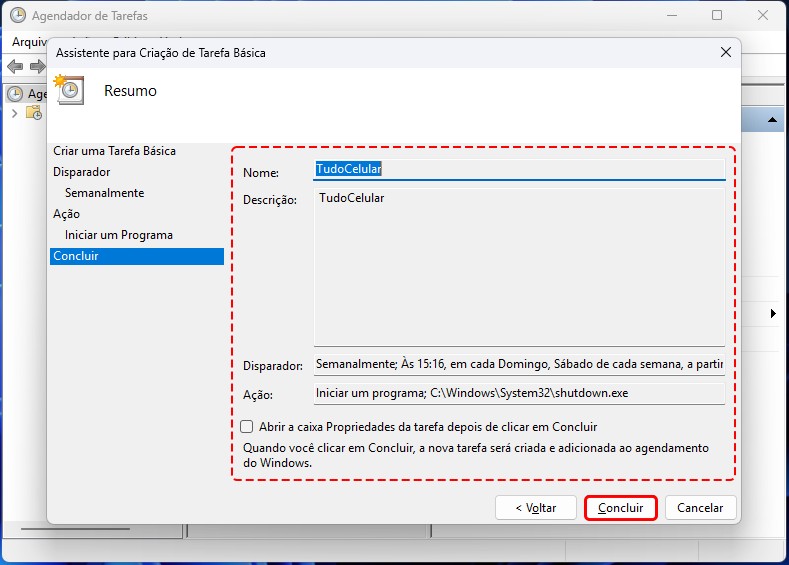Screen dimensions: 789x565
Task: Go to the Semanalmente wizard step
Action: tap(104, 193)
